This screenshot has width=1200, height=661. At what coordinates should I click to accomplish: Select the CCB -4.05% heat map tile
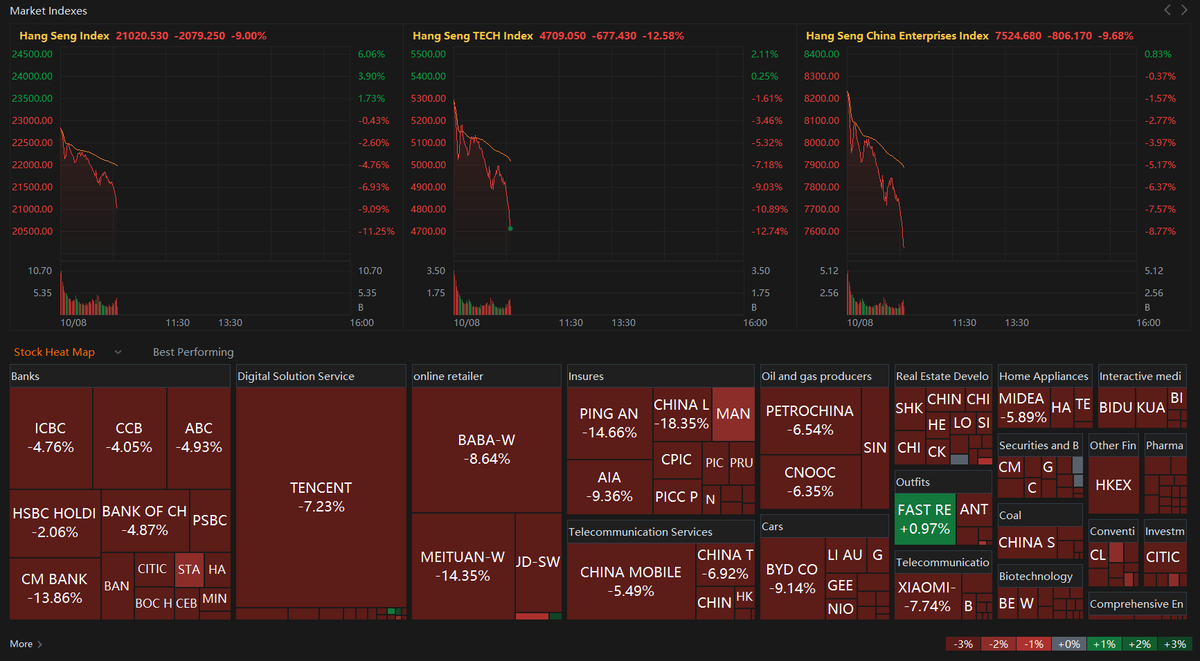click(x=130, y=438)
